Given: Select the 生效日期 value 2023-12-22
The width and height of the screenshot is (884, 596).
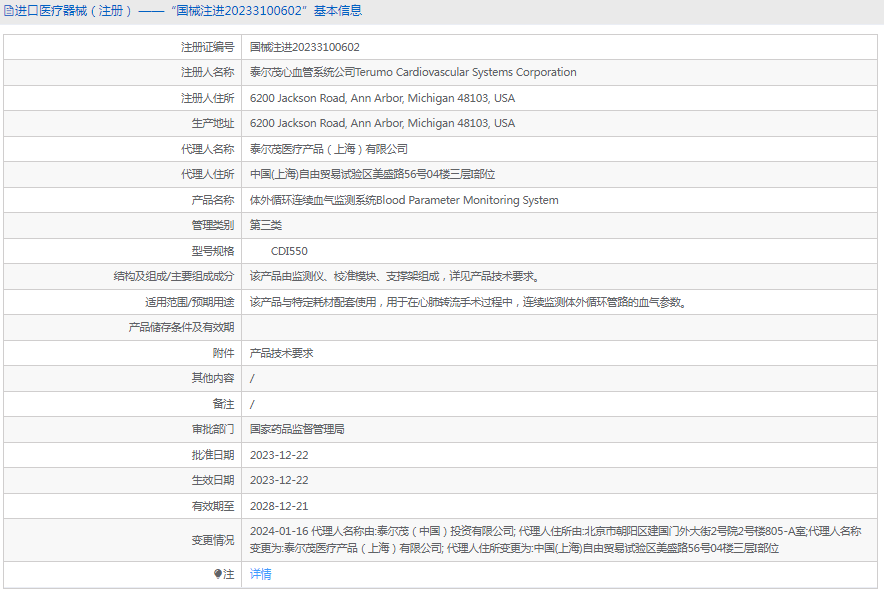Looking at the screenshot, I should click(279, 480).
